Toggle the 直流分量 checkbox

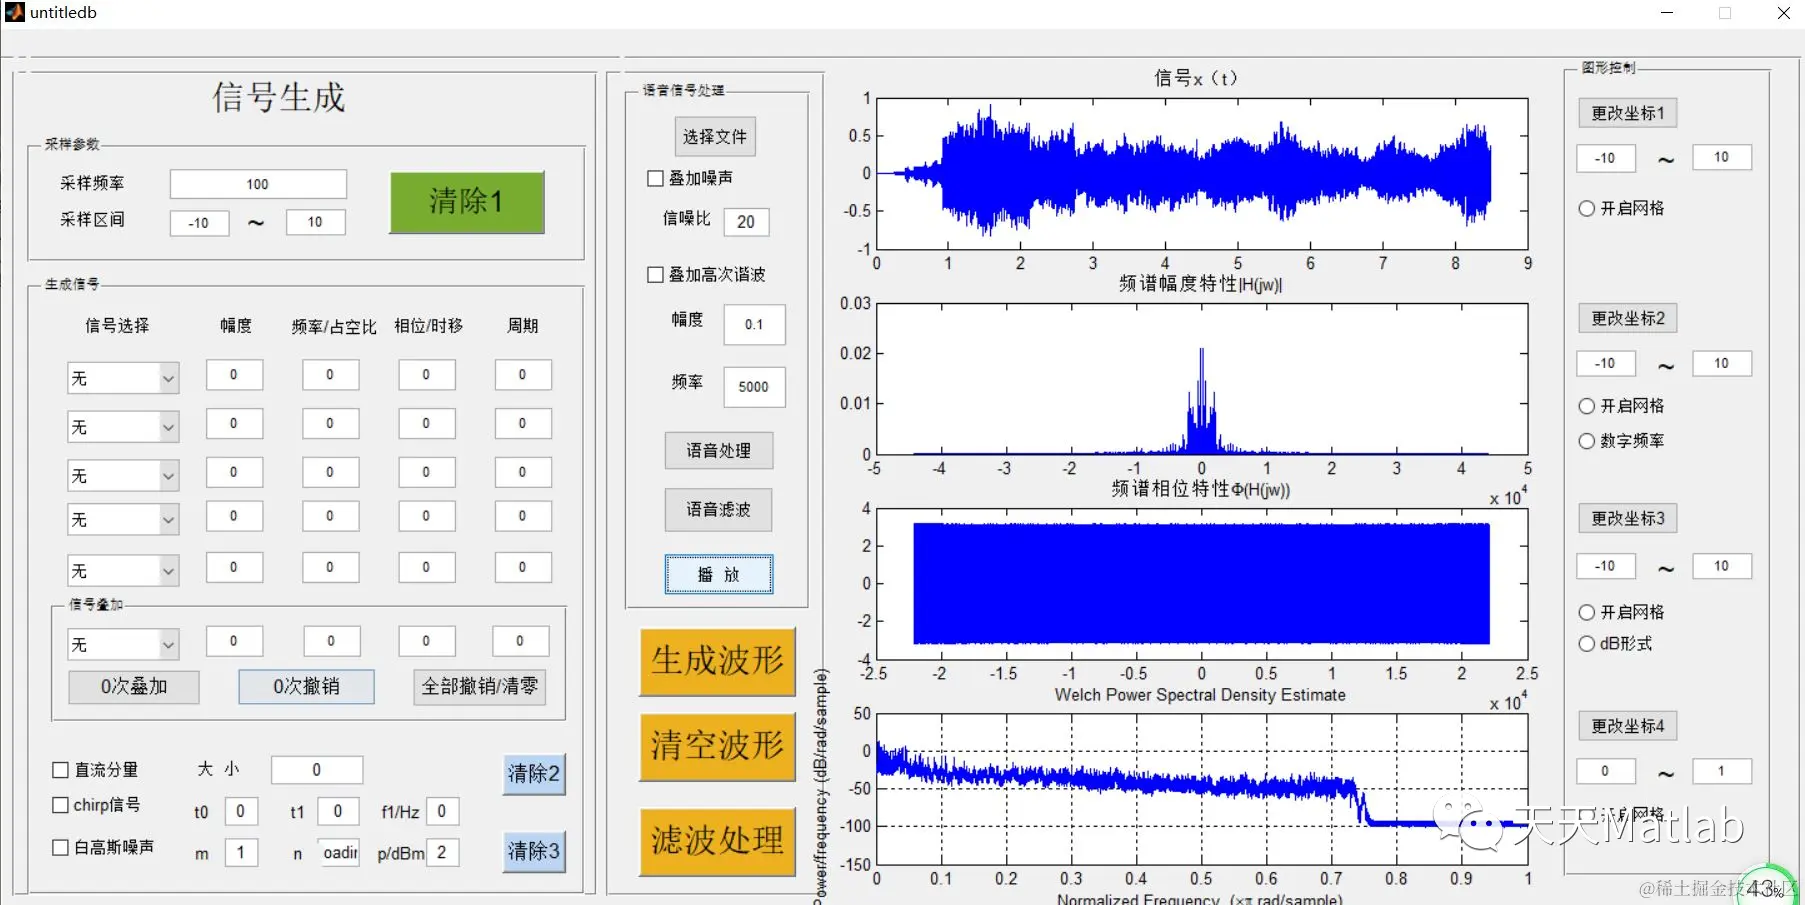(x=60, y=770)
